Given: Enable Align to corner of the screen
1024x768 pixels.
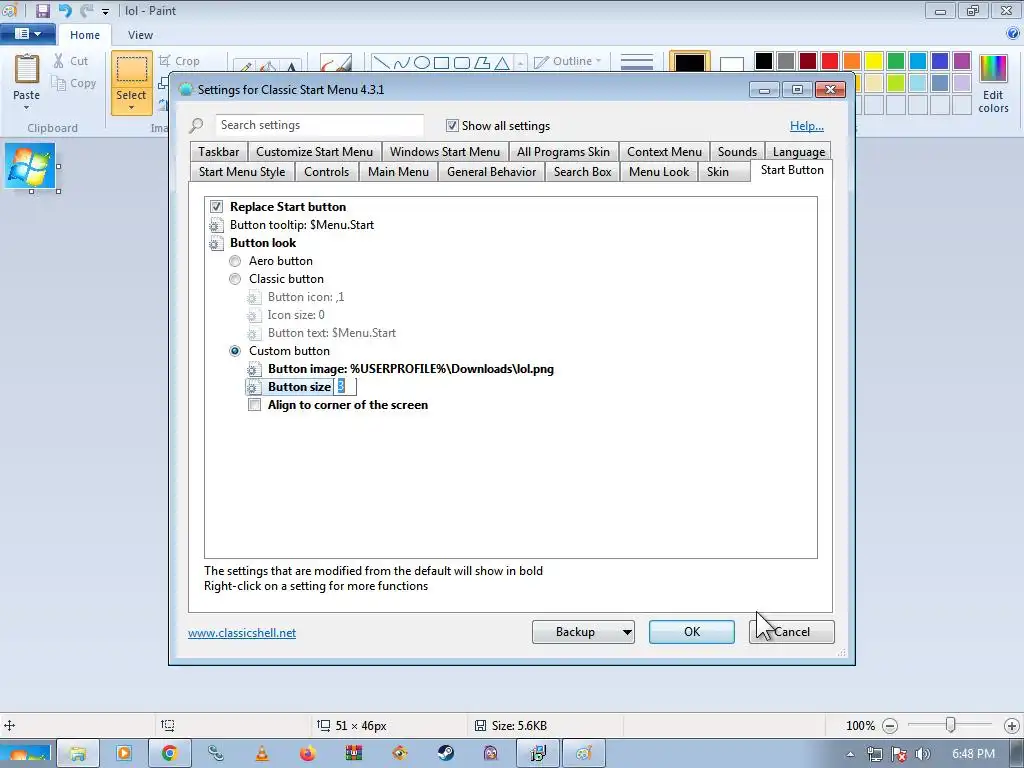Looking at the screenshot, I should click(254, 405).
